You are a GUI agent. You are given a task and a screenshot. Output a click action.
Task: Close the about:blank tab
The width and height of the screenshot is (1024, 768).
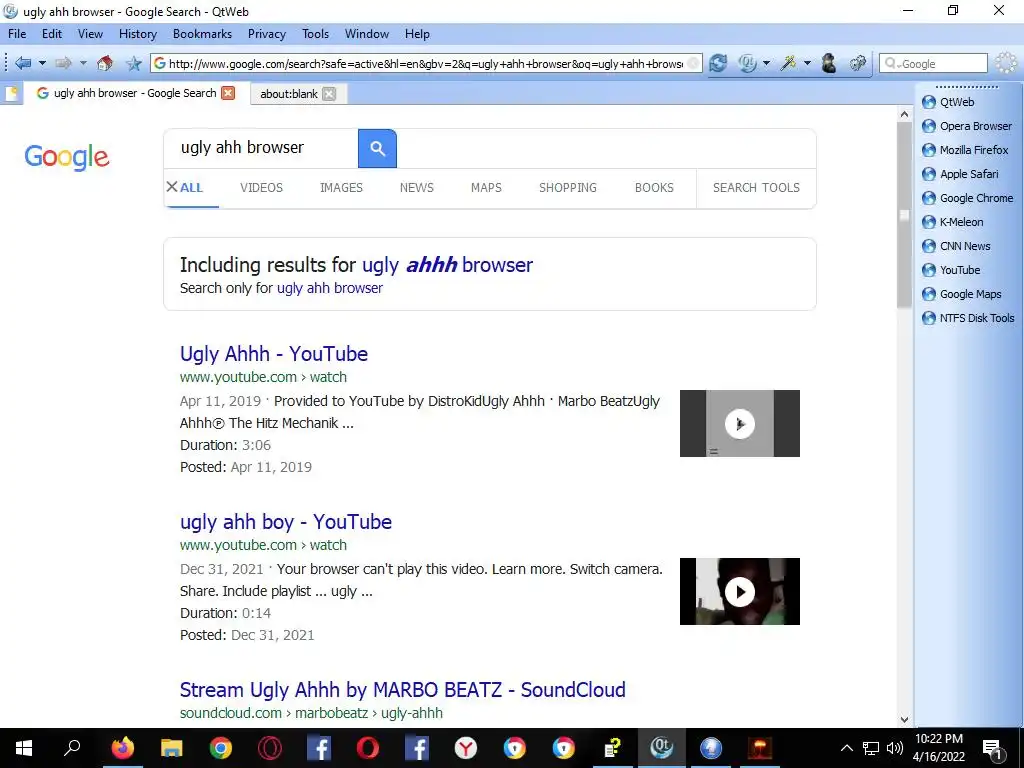(x=329, y=93)
